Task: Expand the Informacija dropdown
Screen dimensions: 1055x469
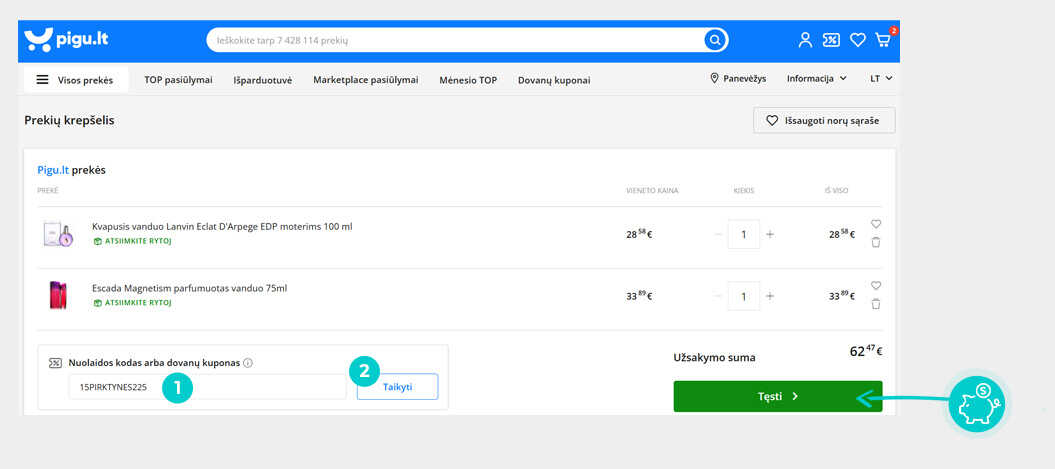Action: 816,79
